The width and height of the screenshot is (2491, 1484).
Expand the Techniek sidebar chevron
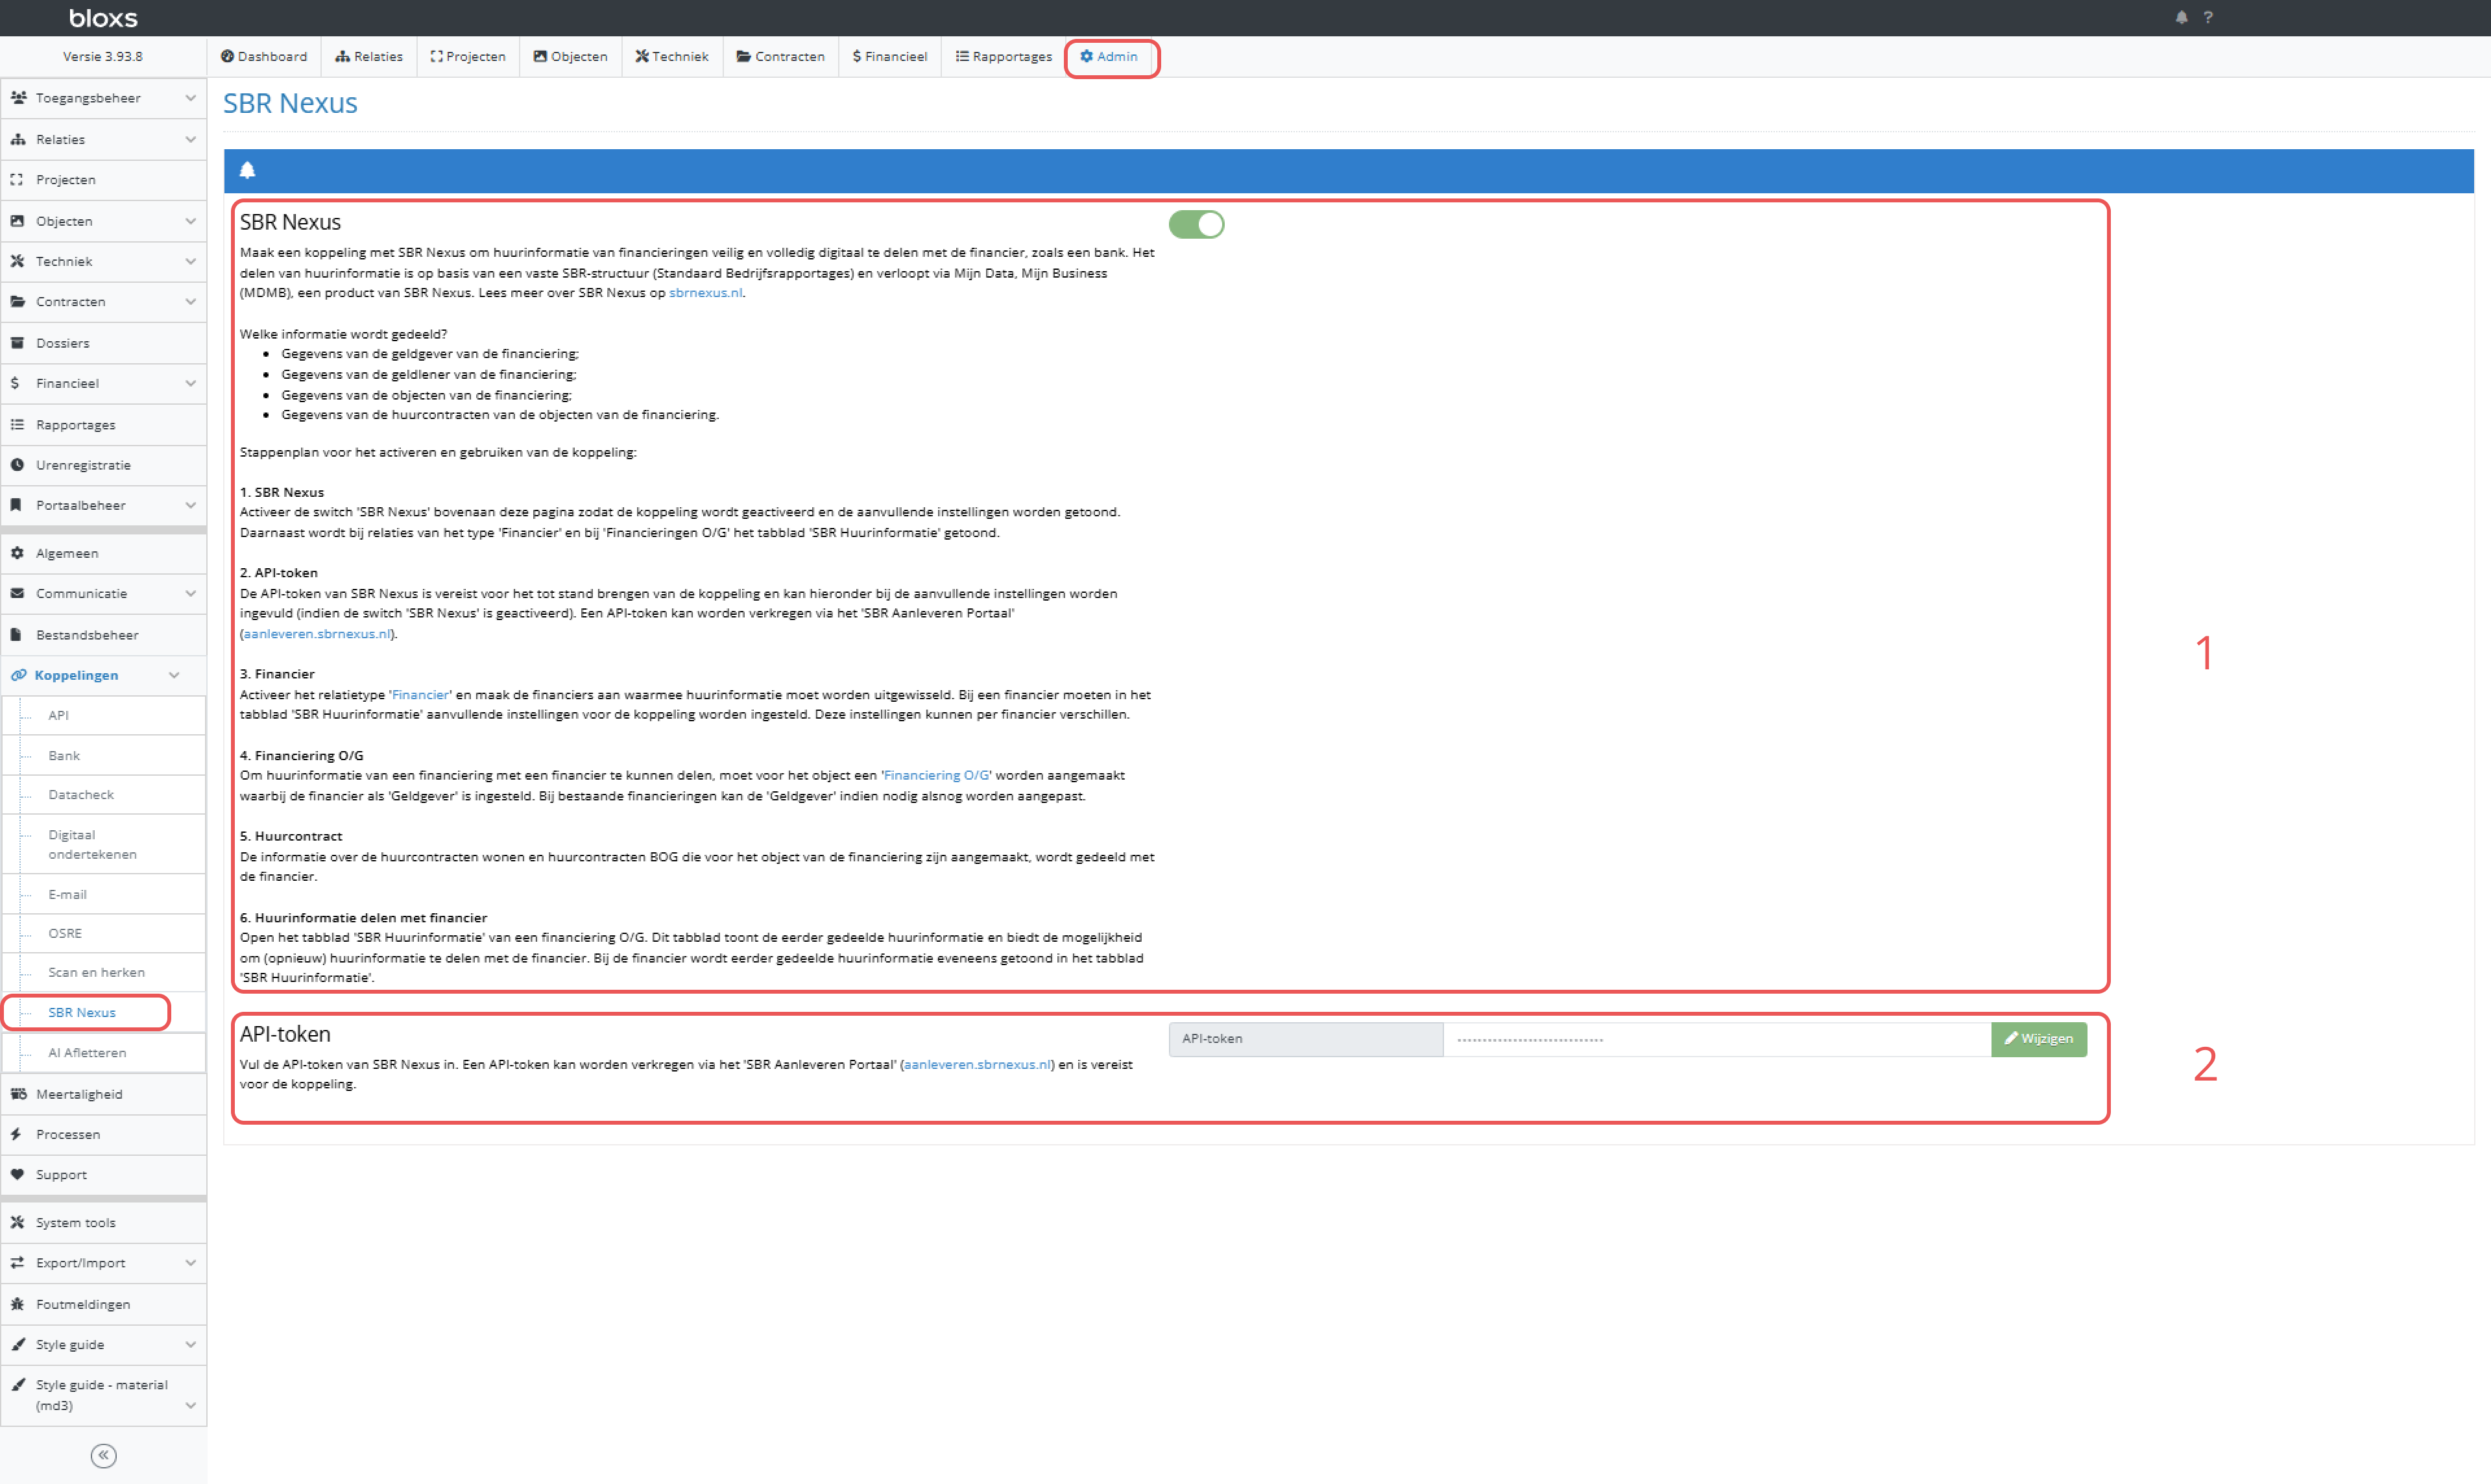[190, 261]
